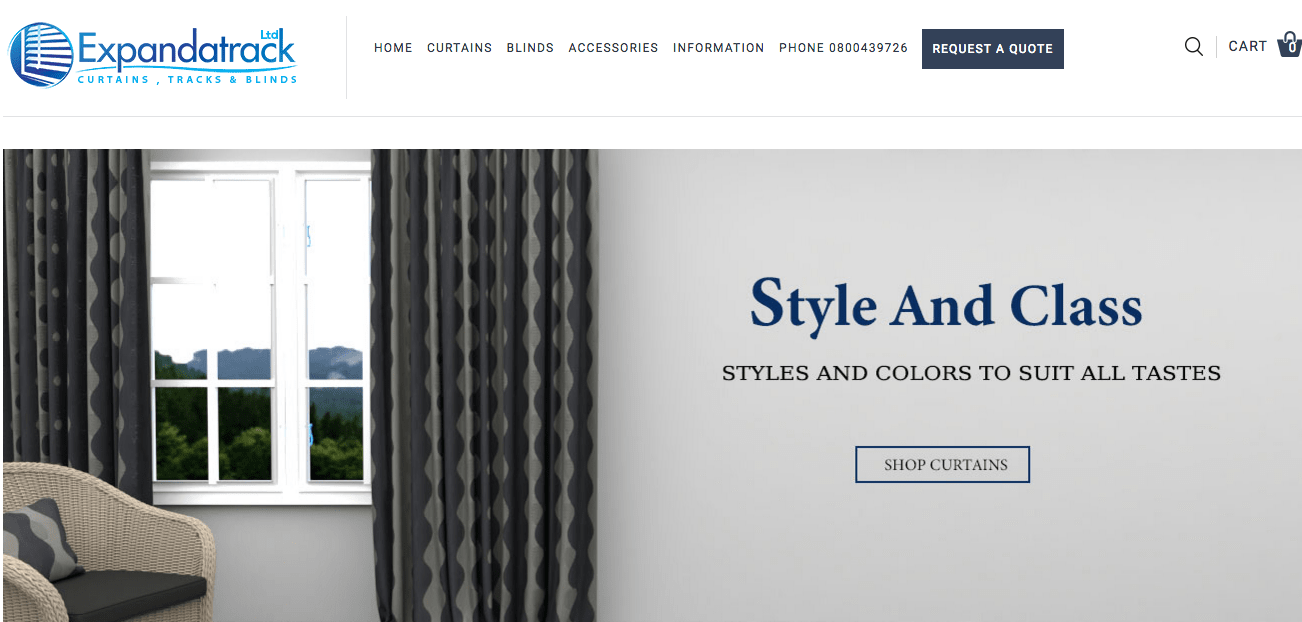Click the right-hand dark patterned curtain
The height and width of the screenshot is (622, 1302).
point(484,385)
